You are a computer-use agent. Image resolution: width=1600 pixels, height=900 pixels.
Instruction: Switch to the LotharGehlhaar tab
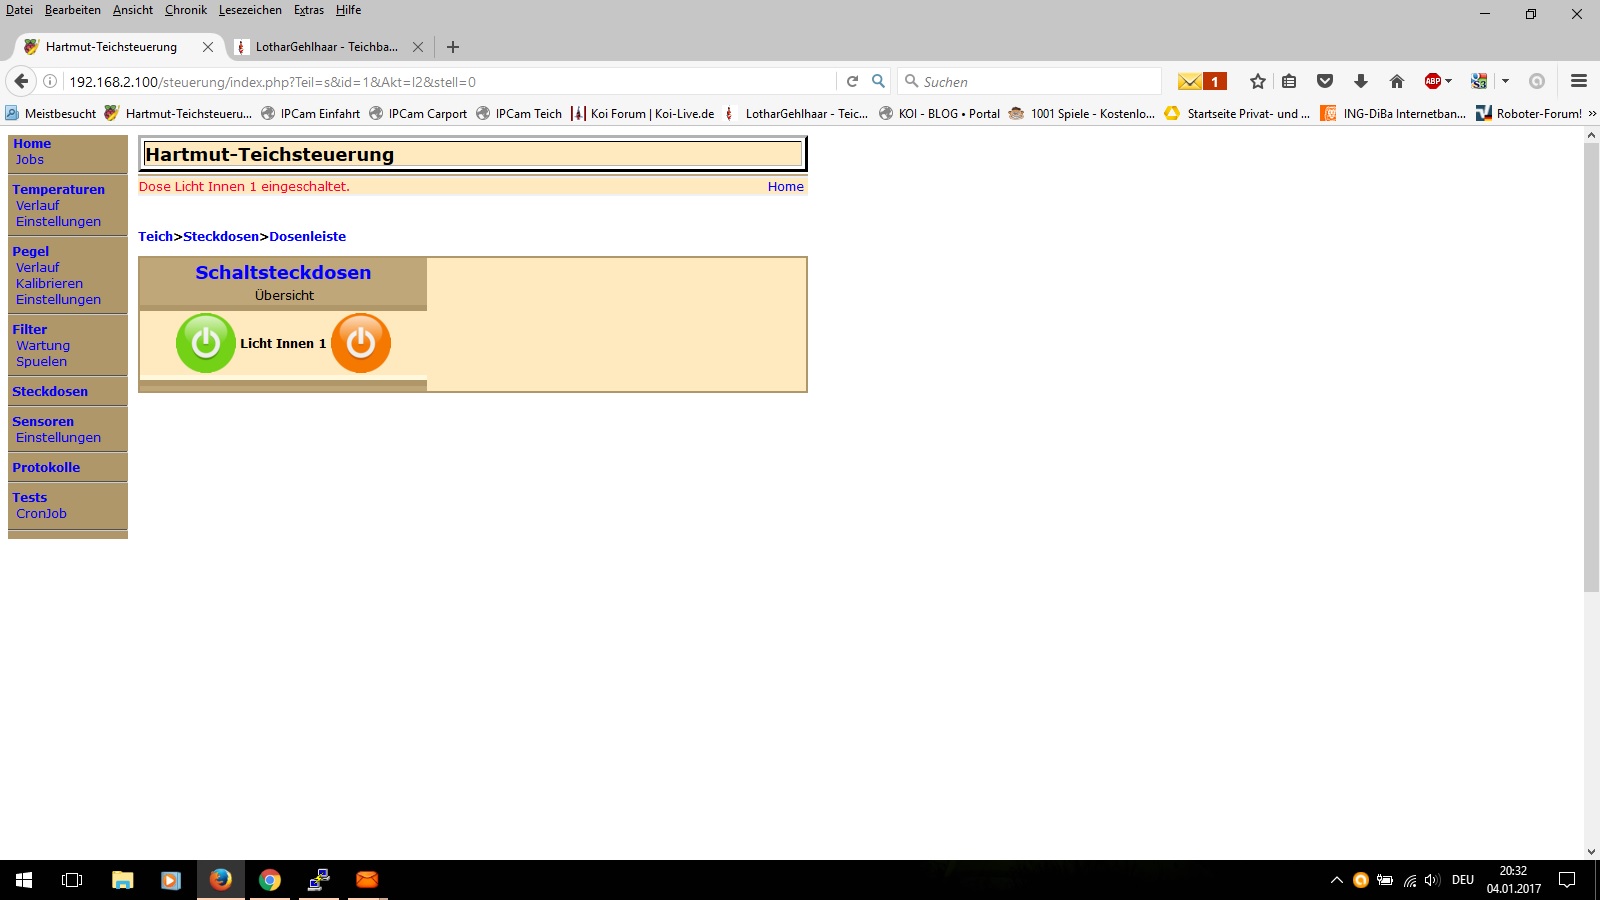click(325, 47)
